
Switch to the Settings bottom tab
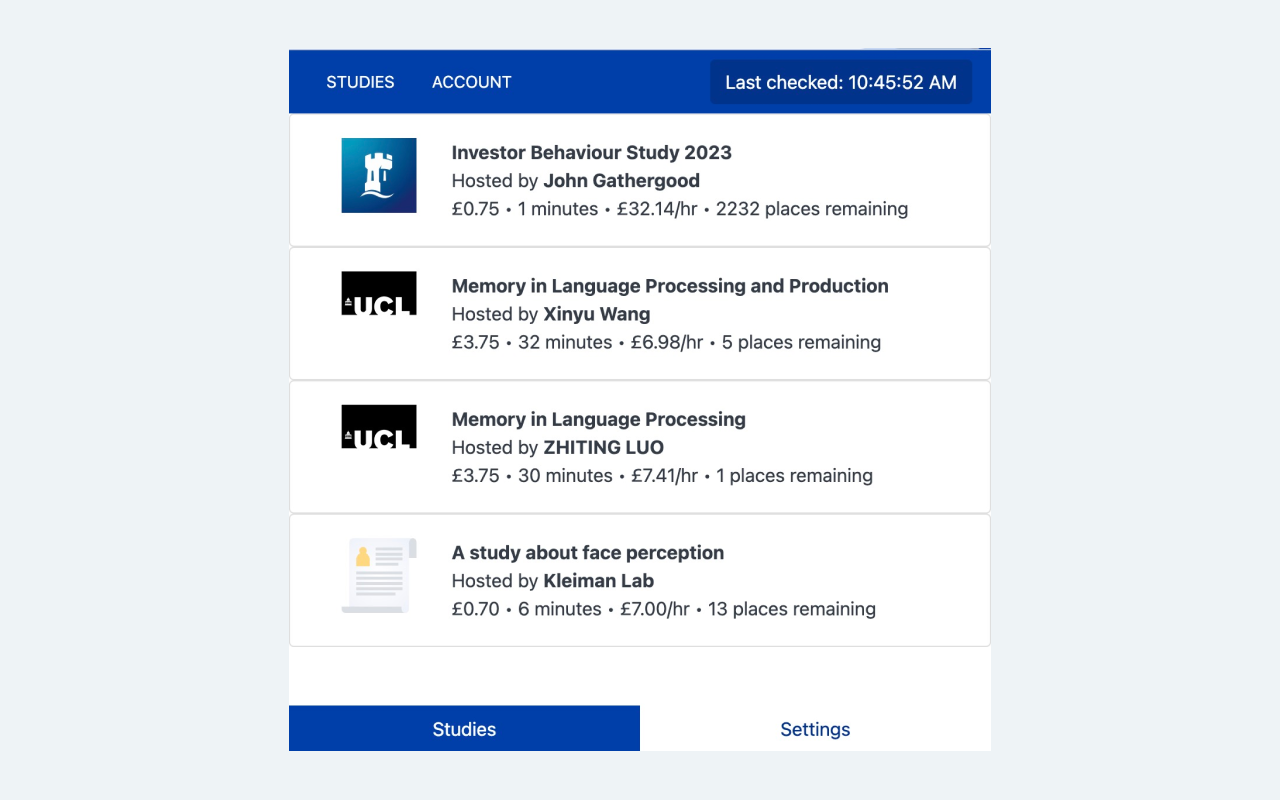(815, 729)
